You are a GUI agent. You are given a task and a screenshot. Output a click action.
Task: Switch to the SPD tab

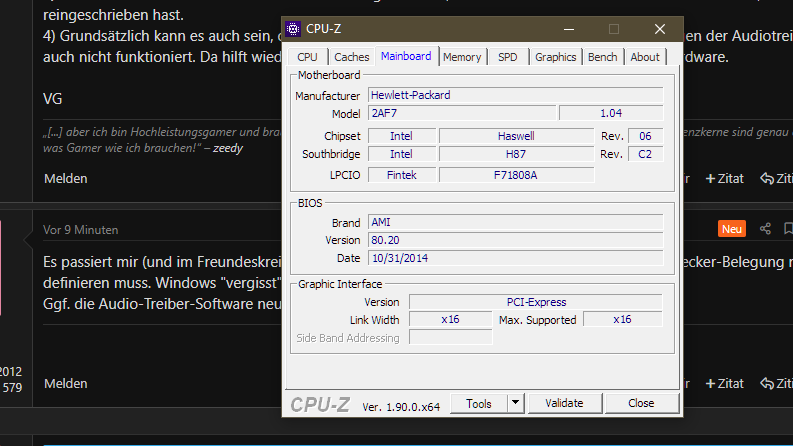click(x=508, y=57)
